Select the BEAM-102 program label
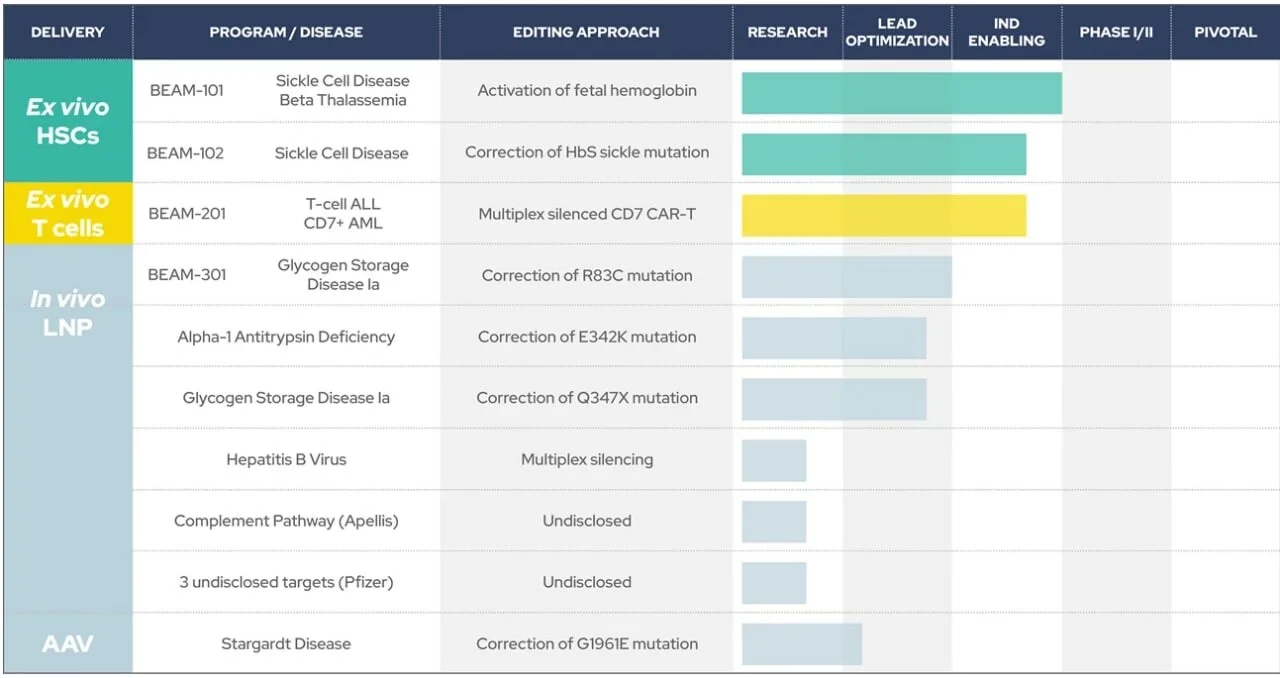 point(186,153)
